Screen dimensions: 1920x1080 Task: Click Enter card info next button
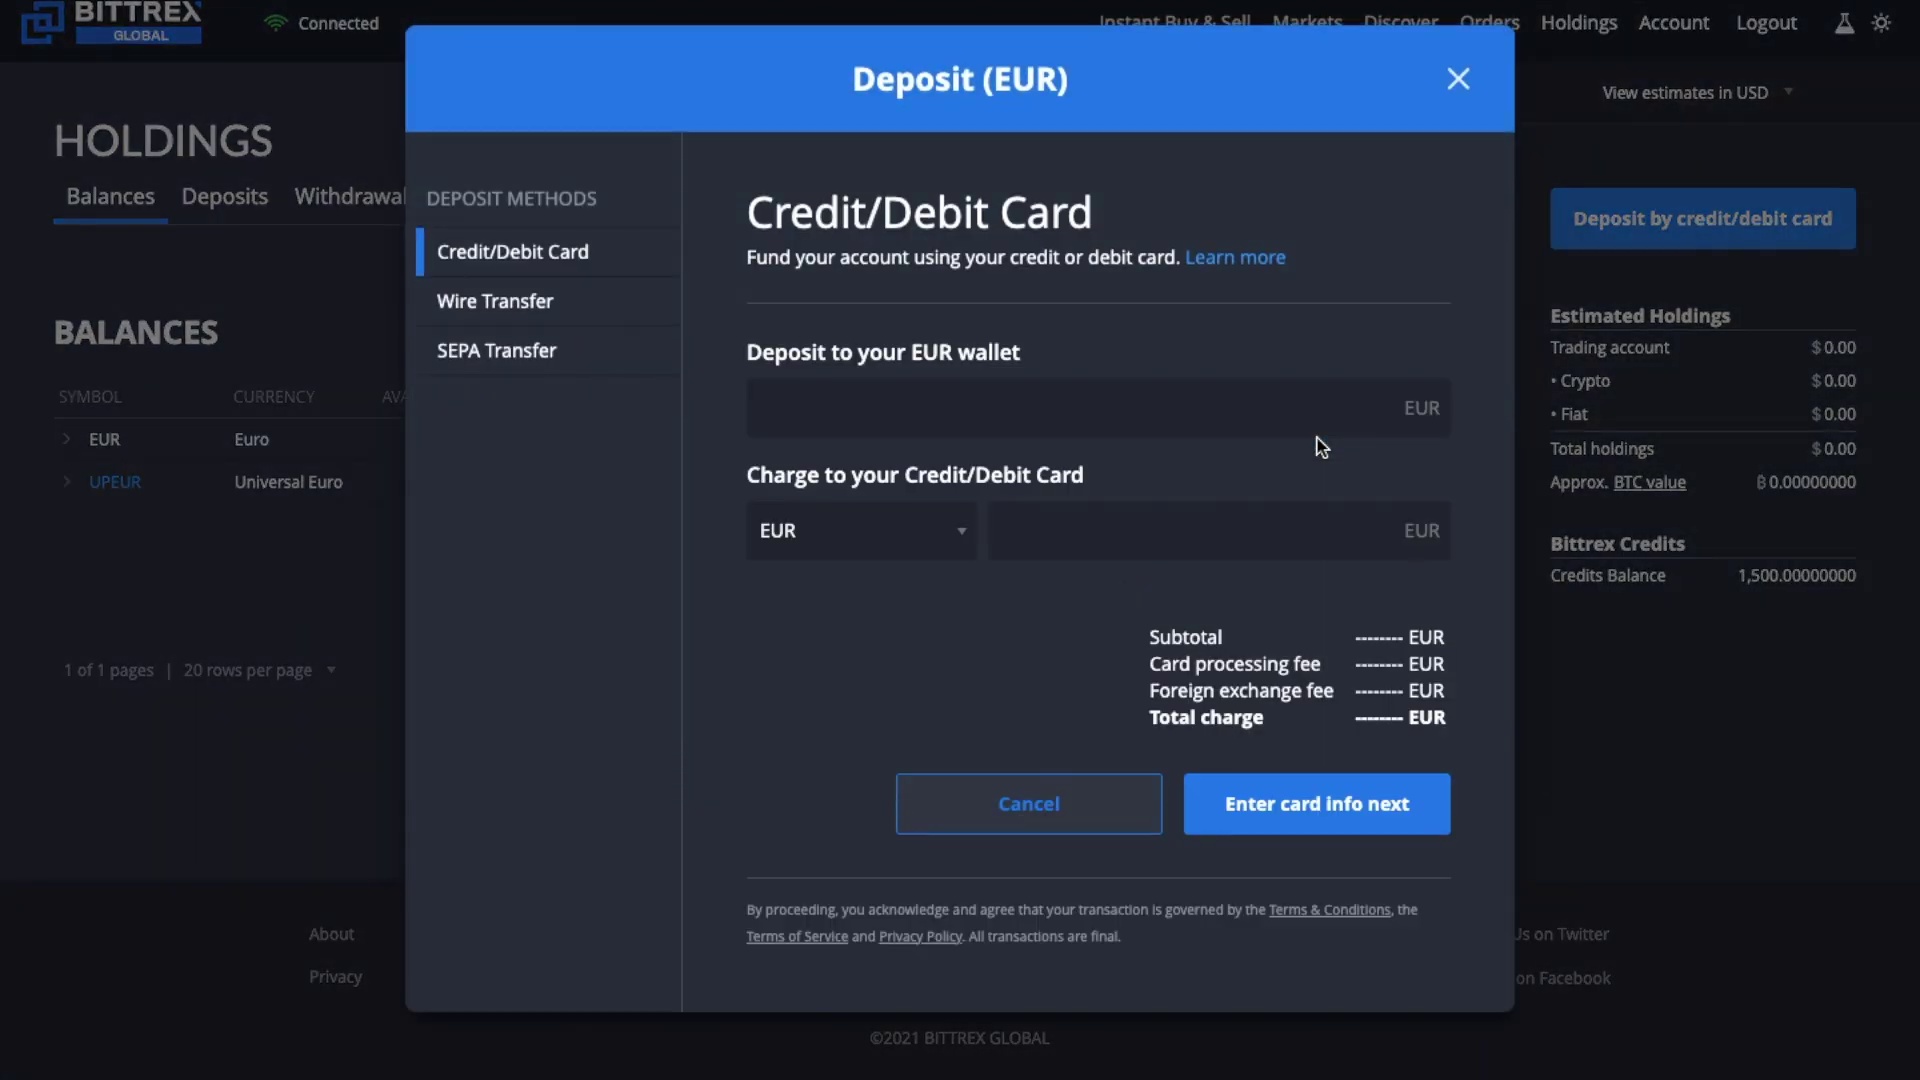pyautogui.click(x=1316, y=804)
